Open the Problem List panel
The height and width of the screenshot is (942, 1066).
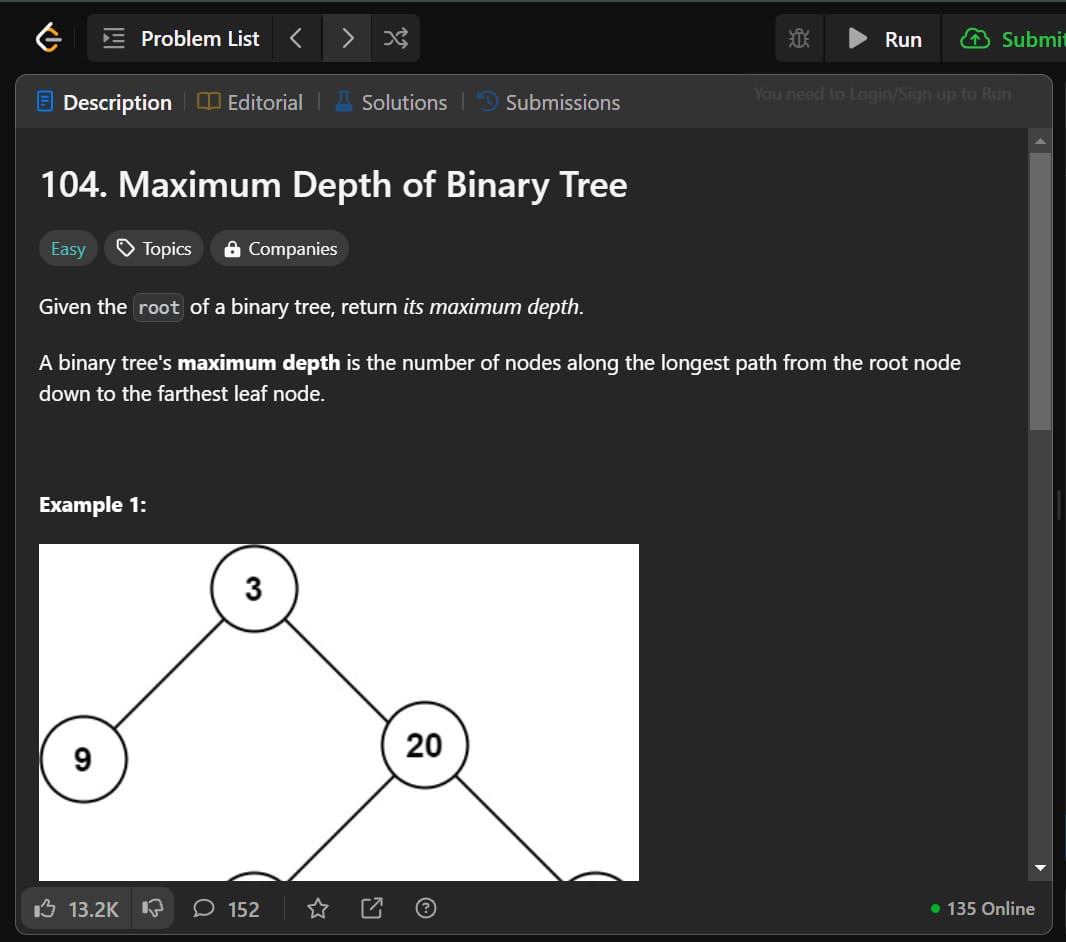click(x=180, y=38)
